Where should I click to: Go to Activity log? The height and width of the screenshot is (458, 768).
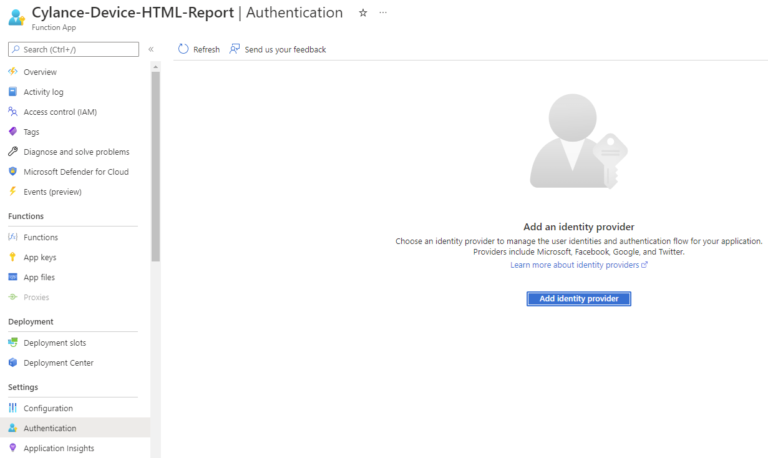tap(43, 92)
